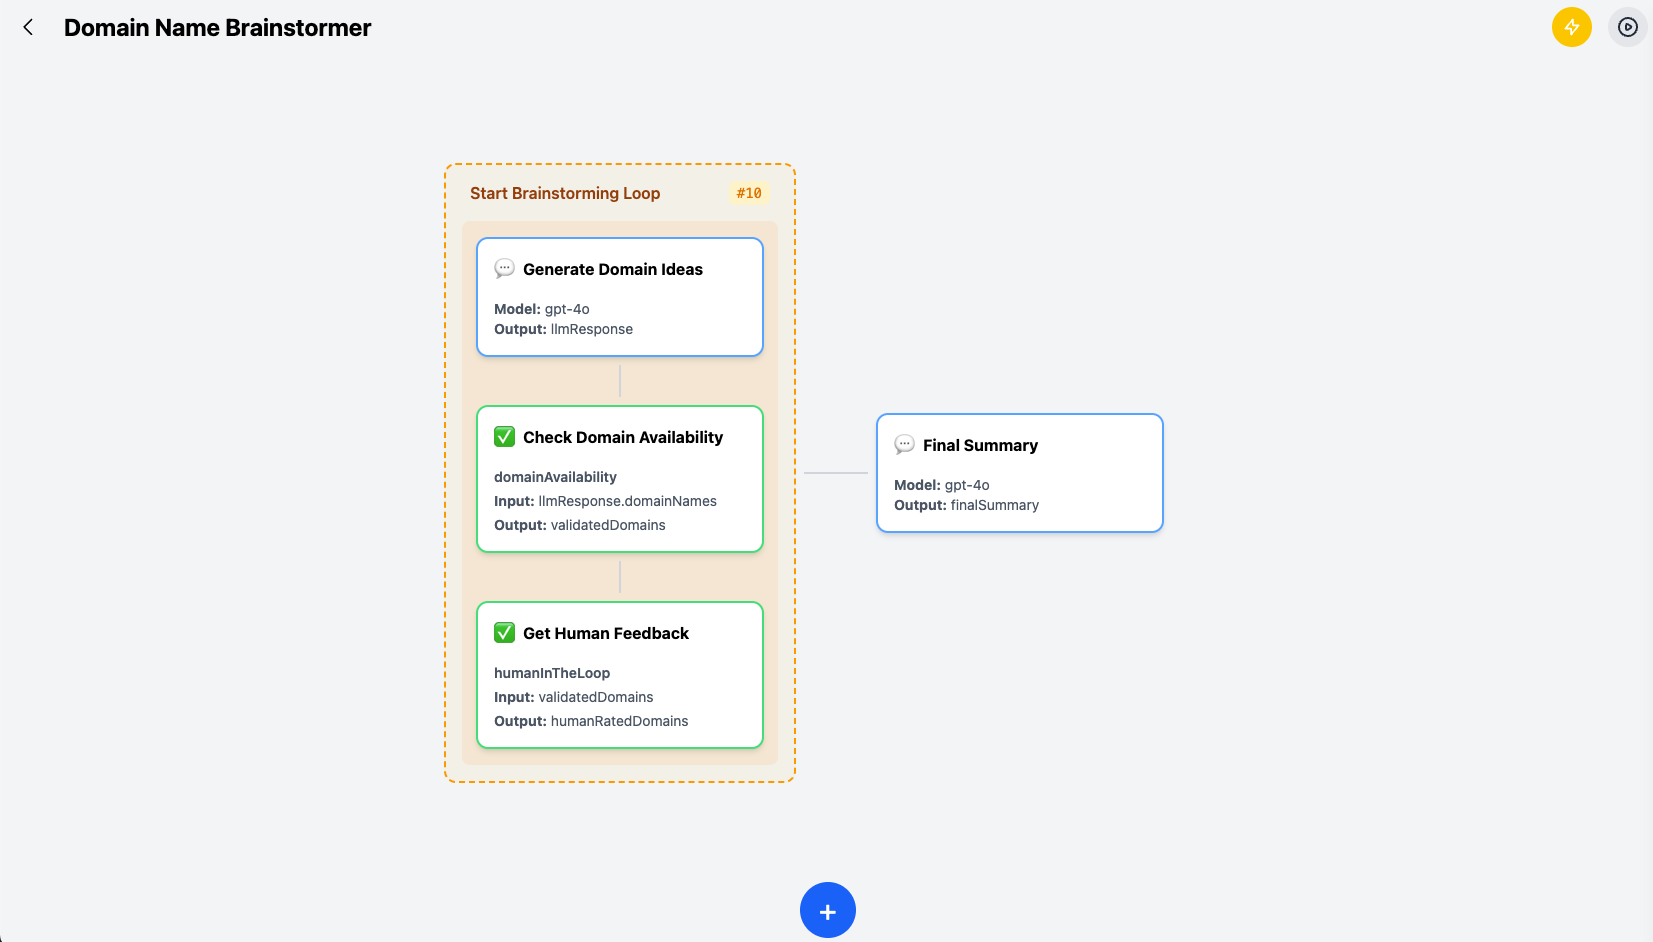The width and height of the screenshot is (1653, 942).
Task: Click the validatedDomains output link text
Action: [608, 524]
